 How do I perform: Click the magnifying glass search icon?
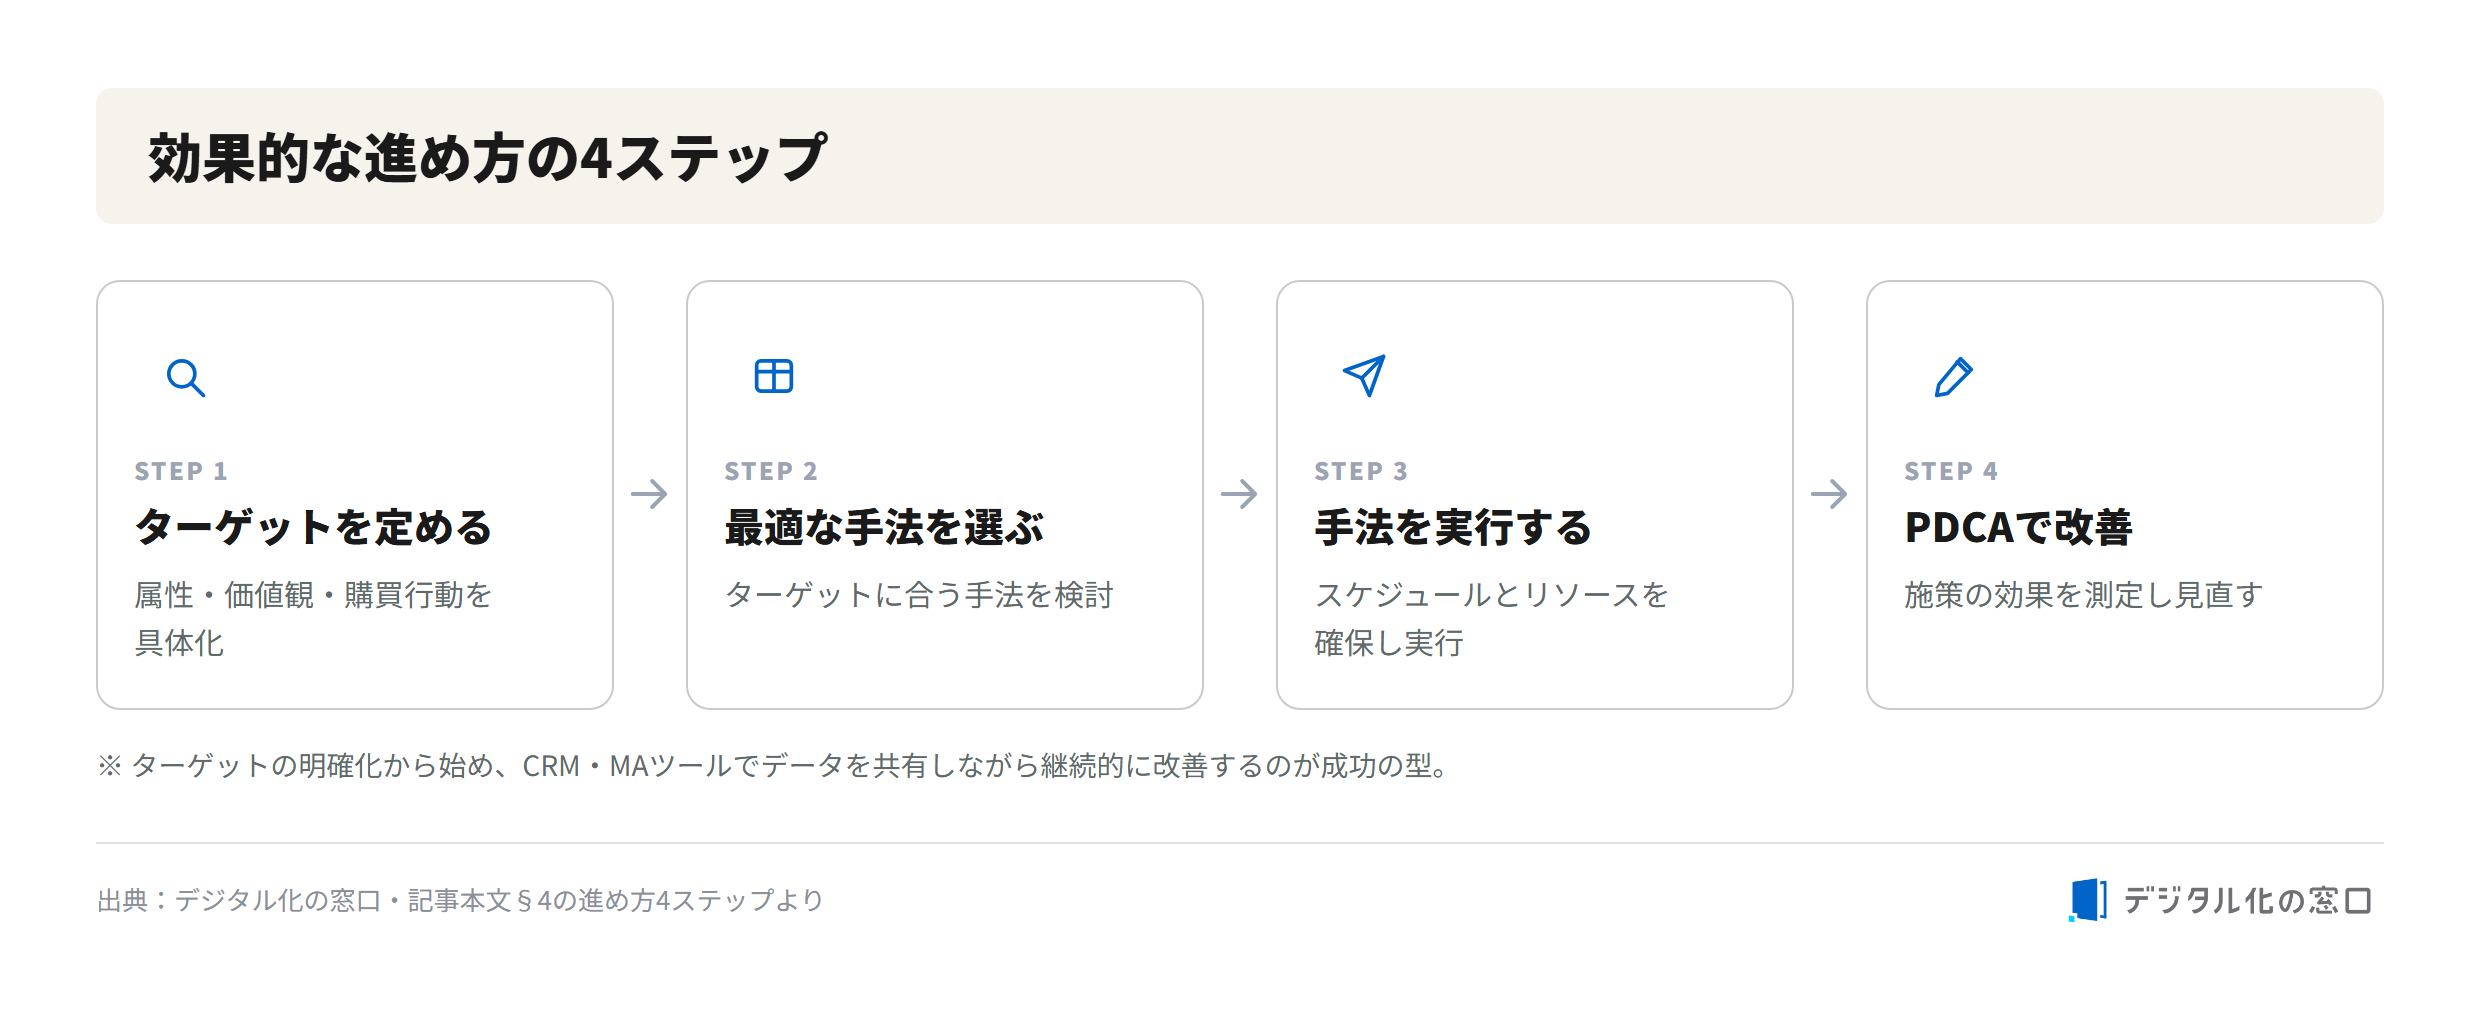(186, 378)
